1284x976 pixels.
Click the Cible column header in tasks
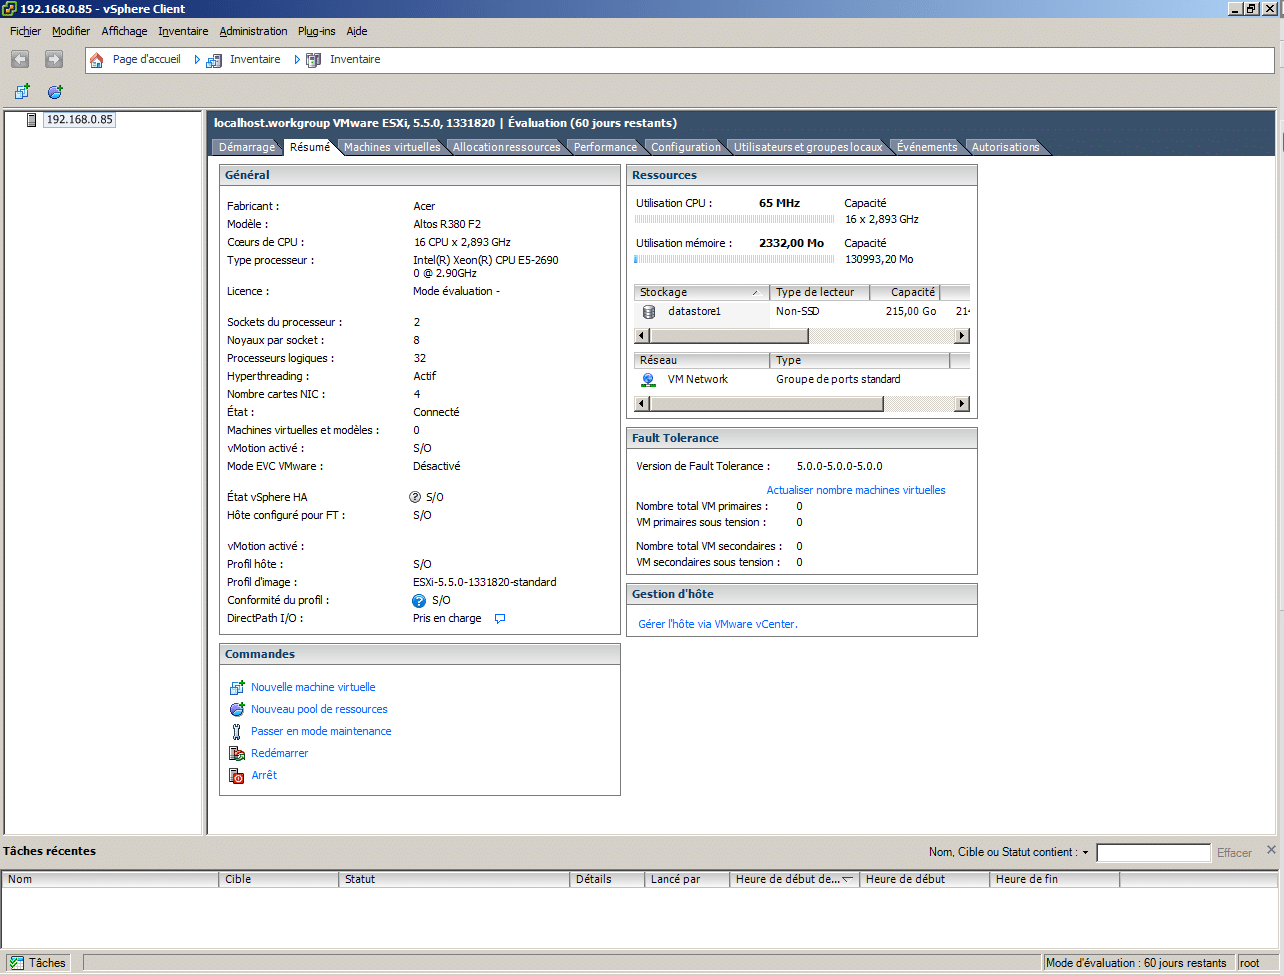click(279, 880)
